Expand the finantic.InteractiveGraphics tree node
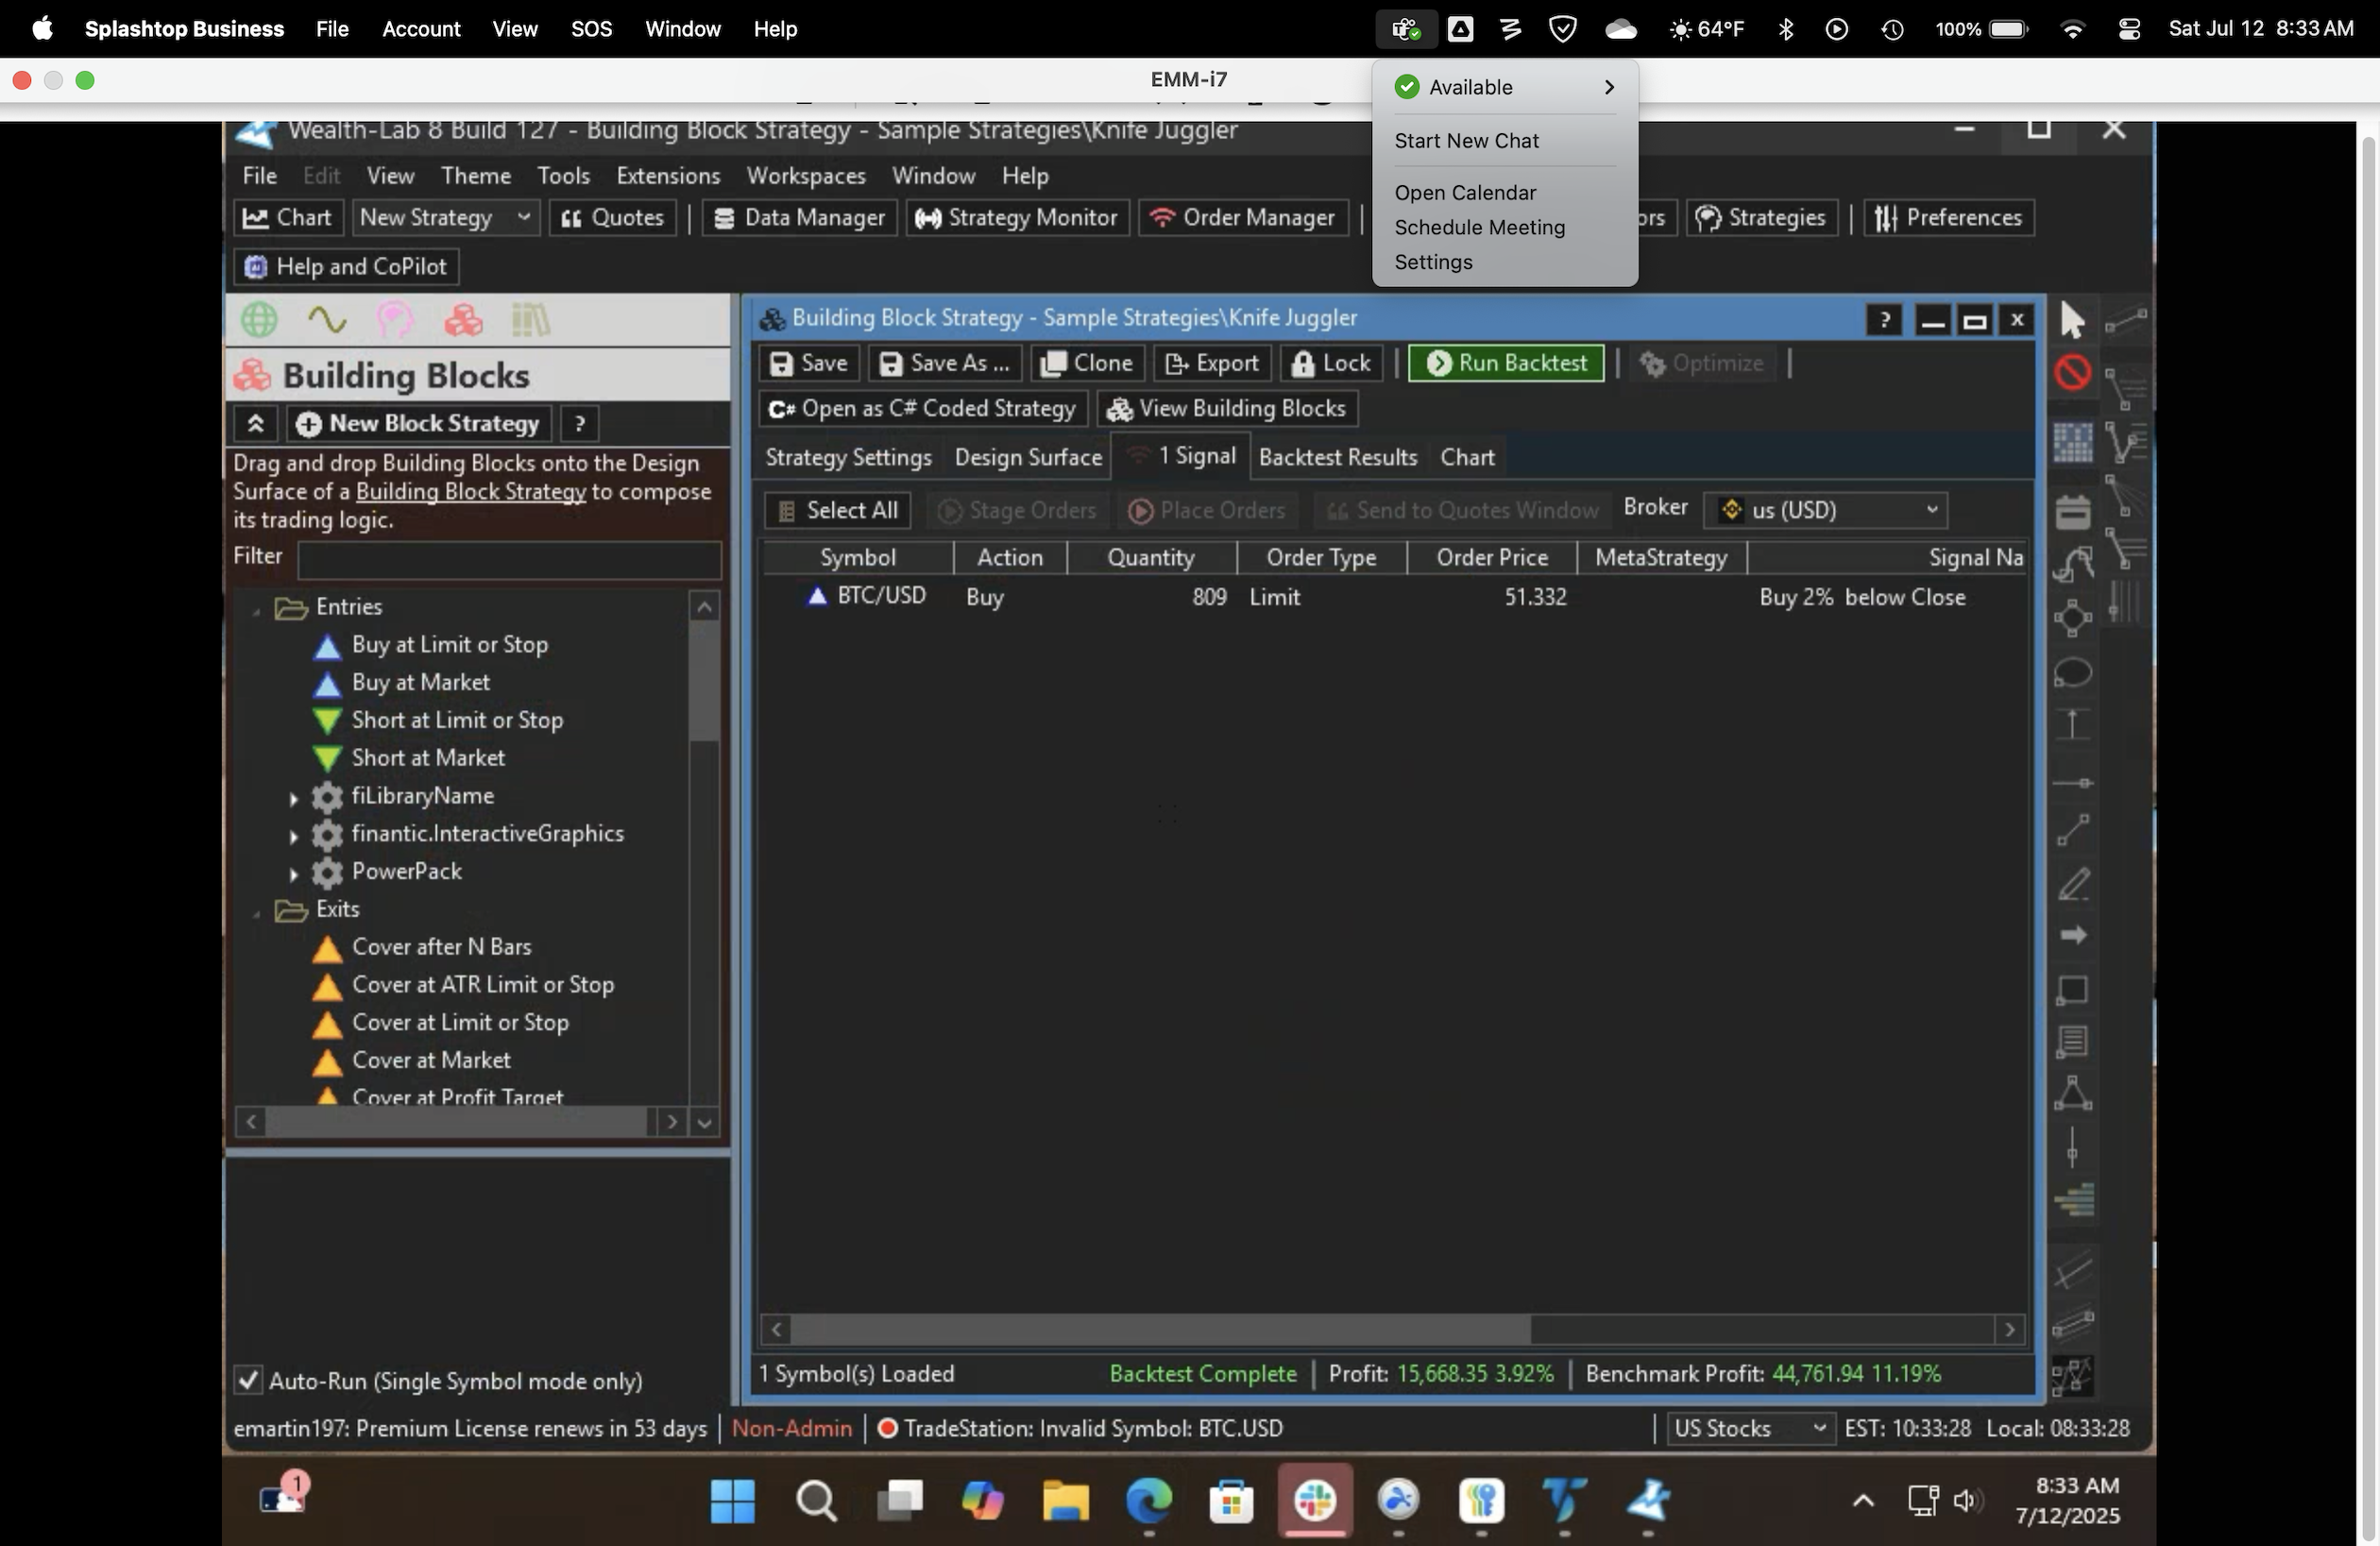The image size is (2380, 1546). pos(293,835)
